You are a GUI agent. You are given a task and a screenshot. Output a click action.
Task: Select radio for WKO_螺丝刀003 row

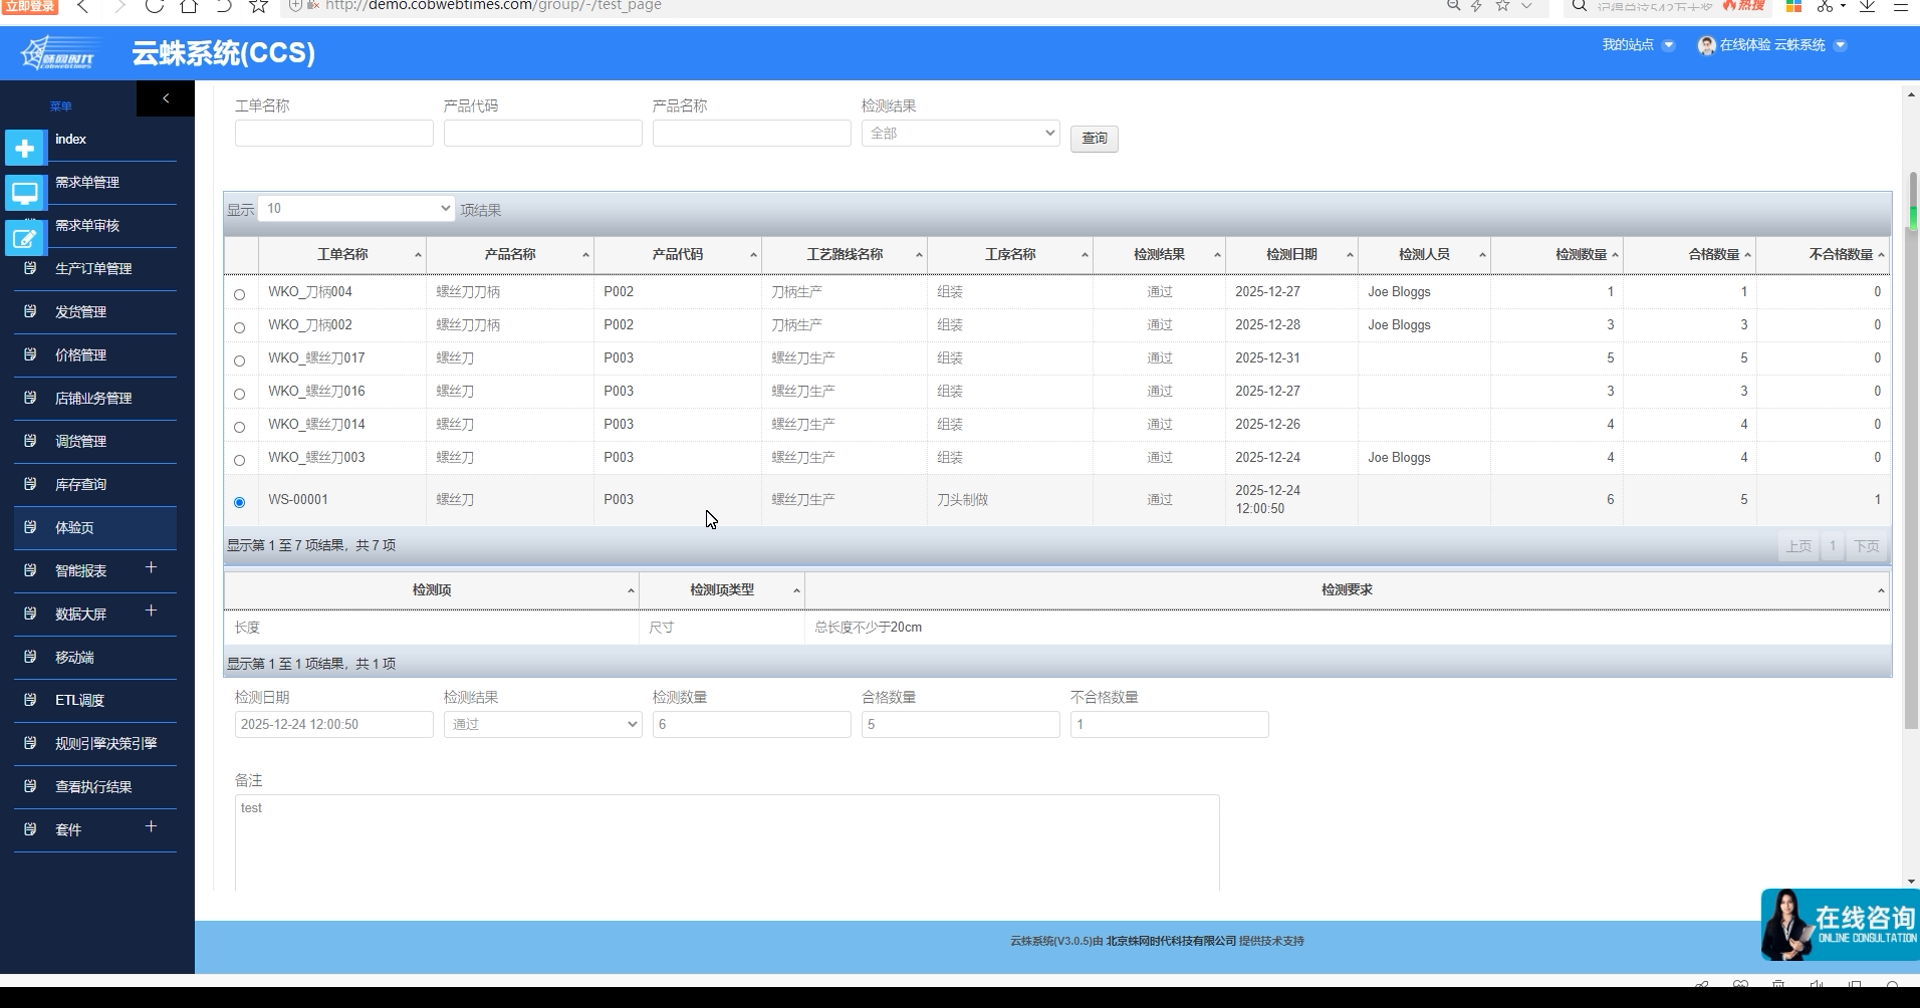[239, 460]
